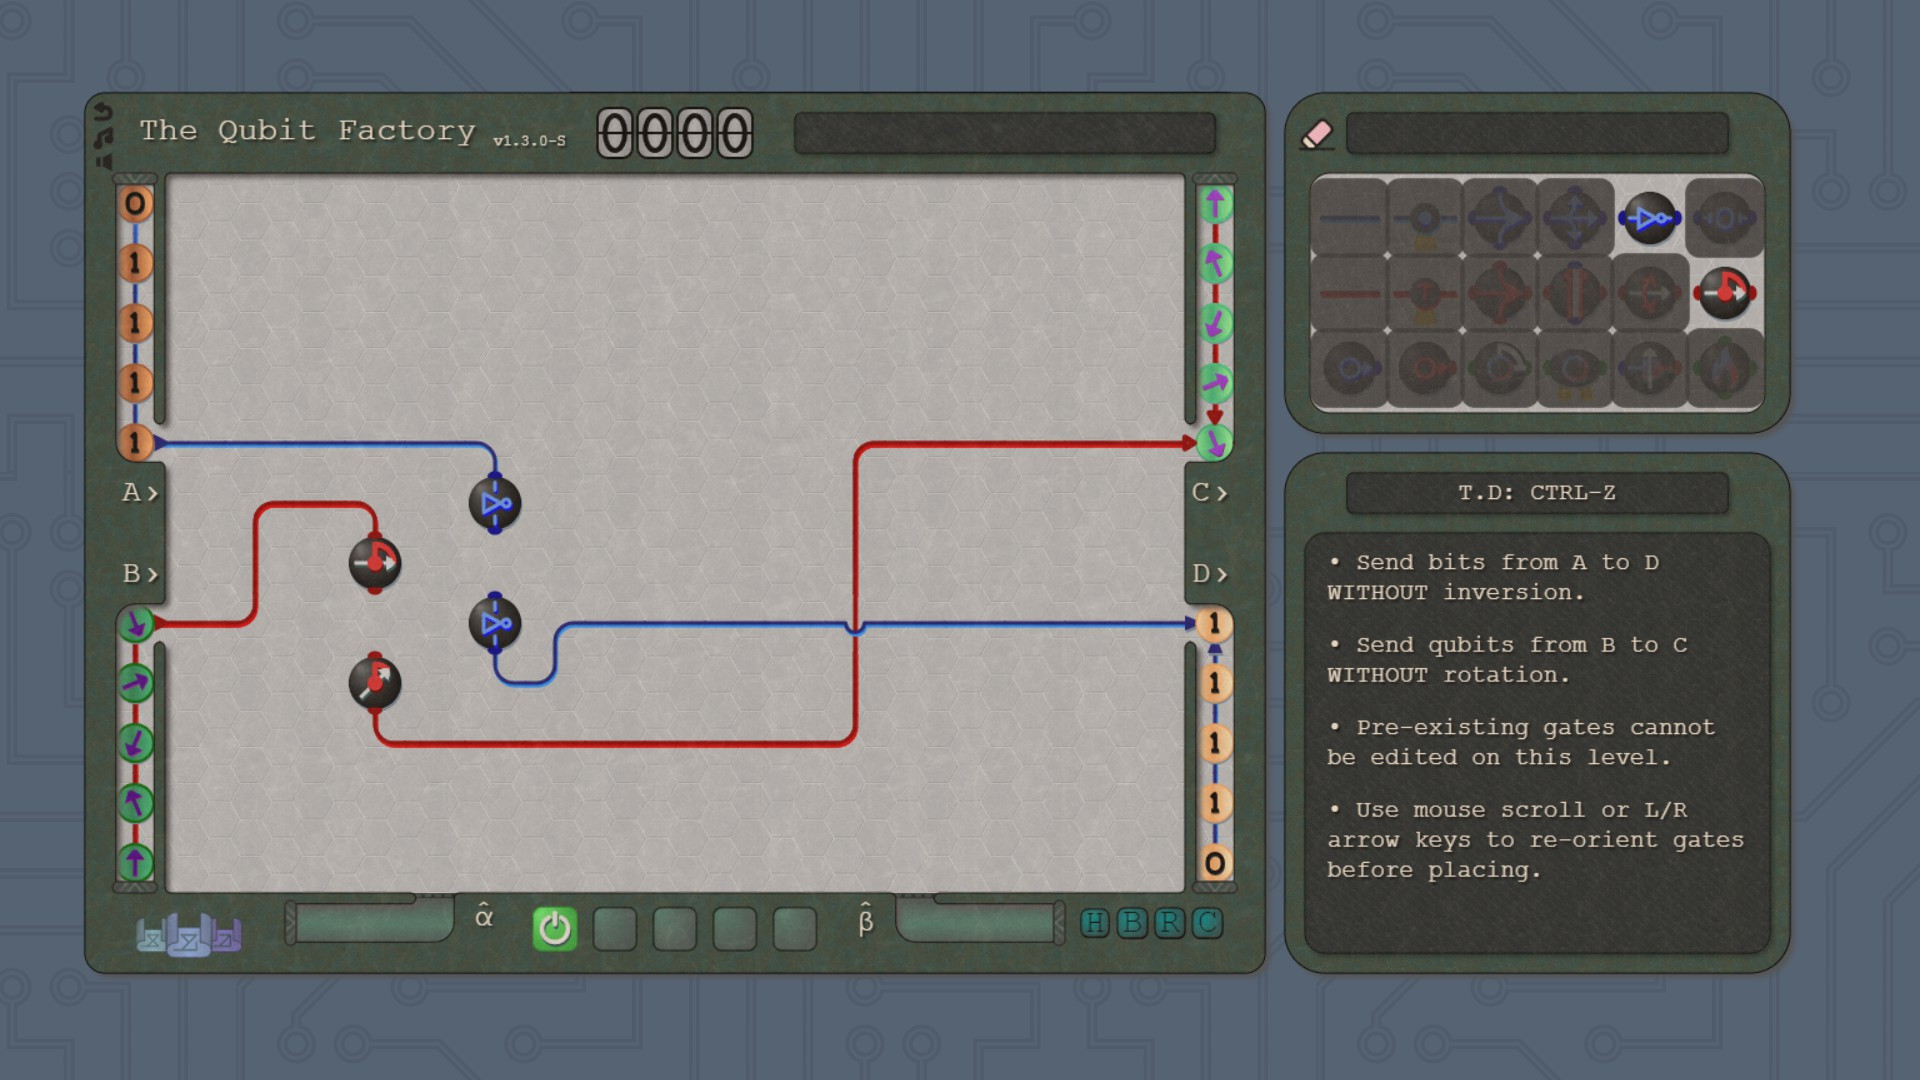Select the eraser tool
Screen dimensions: 1920x1080
pos(1317,134)
